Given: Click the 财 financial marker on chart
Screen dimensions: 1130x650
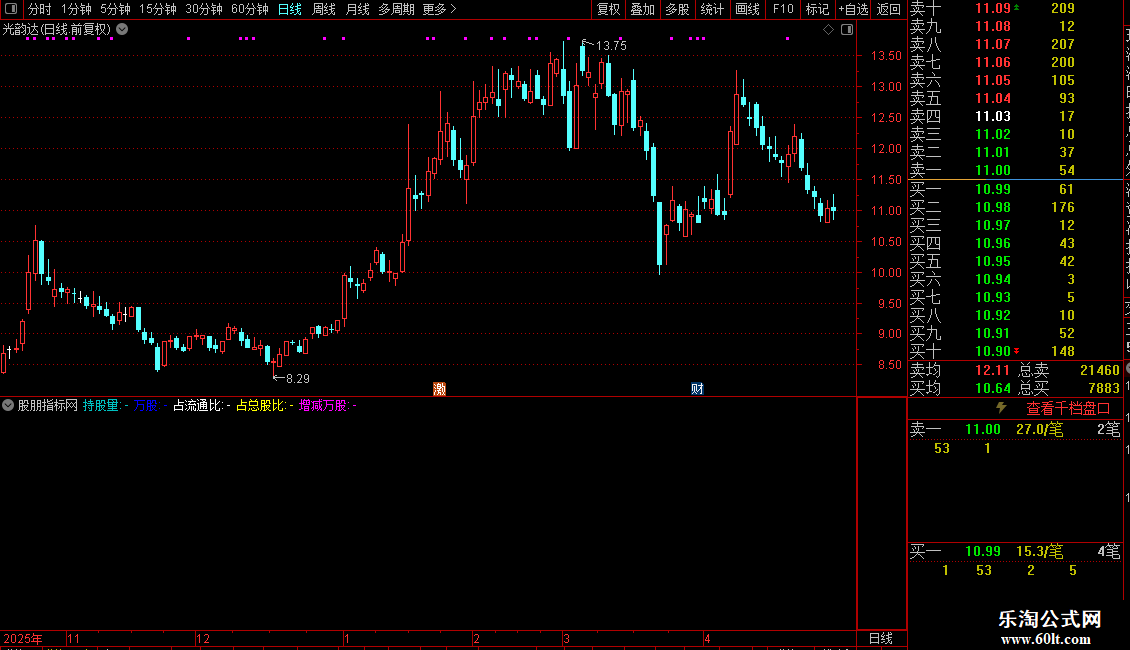Looking at the screenshot, I should [x=697, y=389].
